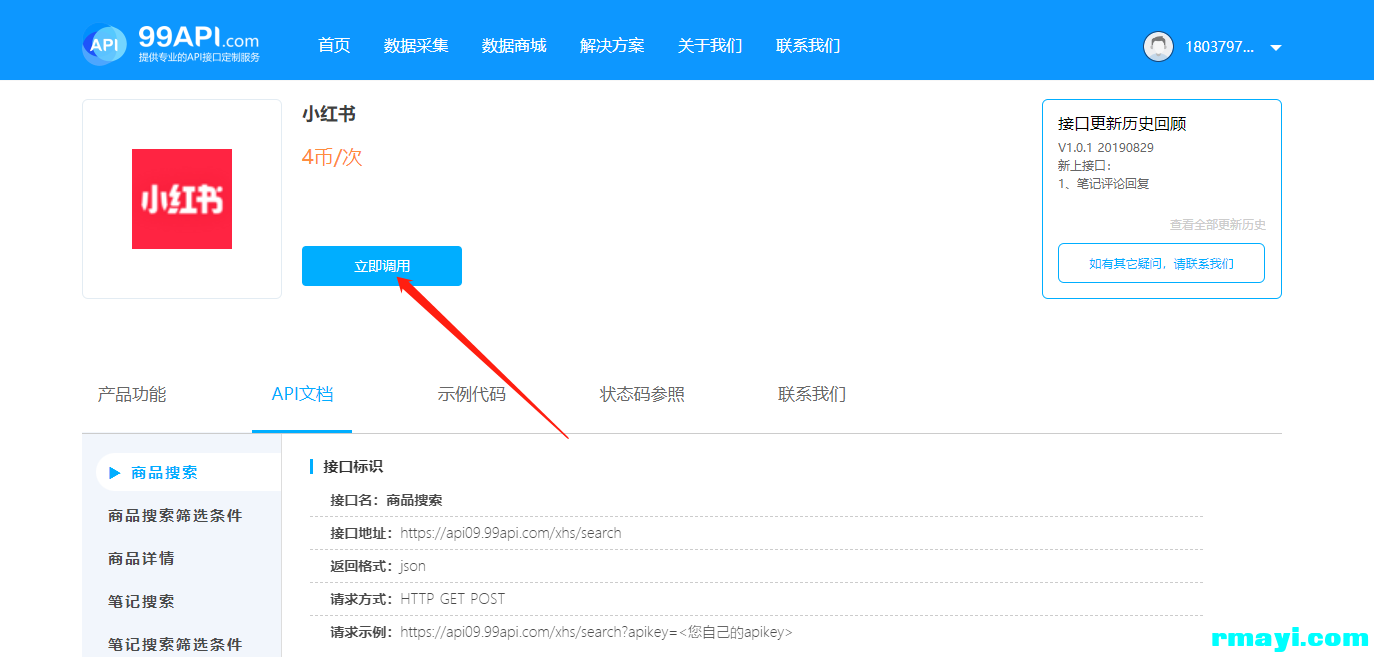Click the 接口更新历史回顾 heading

tap(1122, 124)
